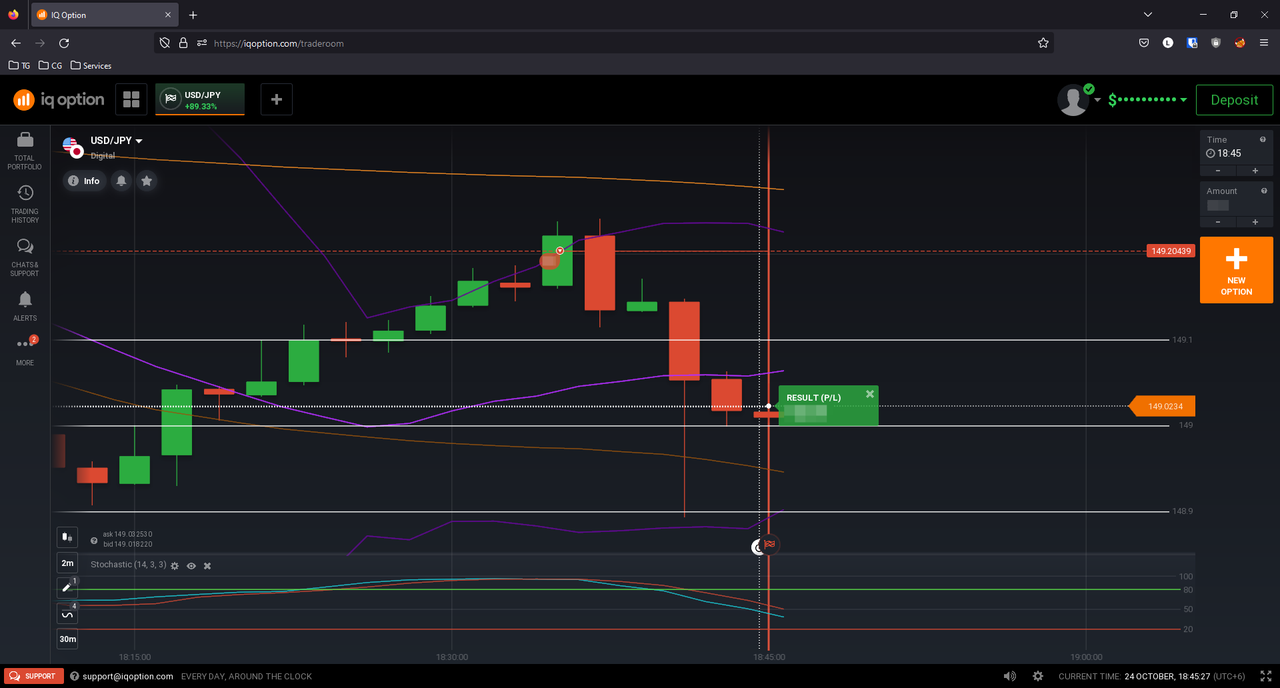Open the More menu with badge

[25, 350]
